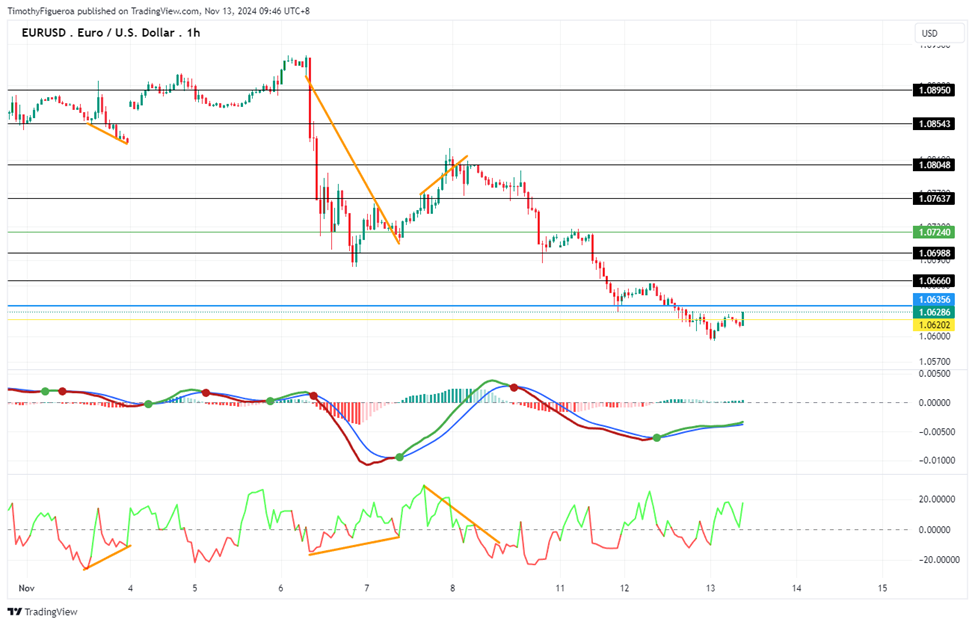Click the date 7 on time axis
Screen dimensions: 975x625
point(367,588)
